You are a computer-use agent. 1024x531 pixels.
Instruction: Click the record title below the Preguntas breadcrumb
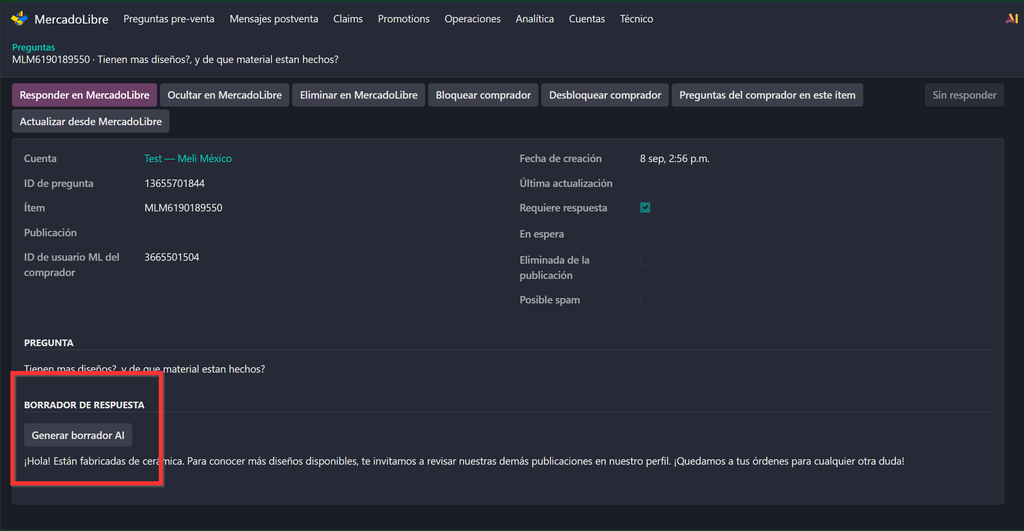(x=175, y=59)
